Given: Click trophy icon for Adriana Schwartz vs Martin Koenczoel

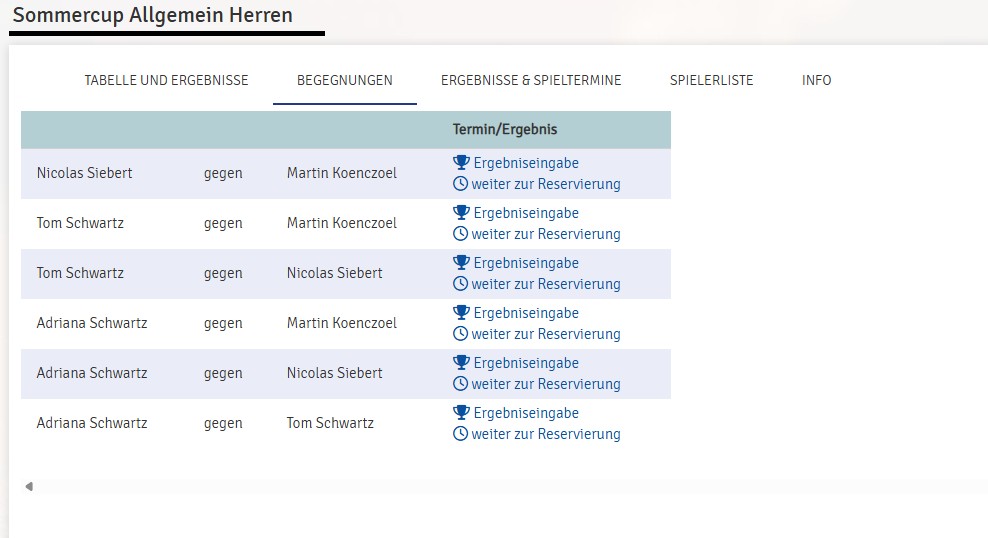Looking at the screenshot, I should [461, 312].
